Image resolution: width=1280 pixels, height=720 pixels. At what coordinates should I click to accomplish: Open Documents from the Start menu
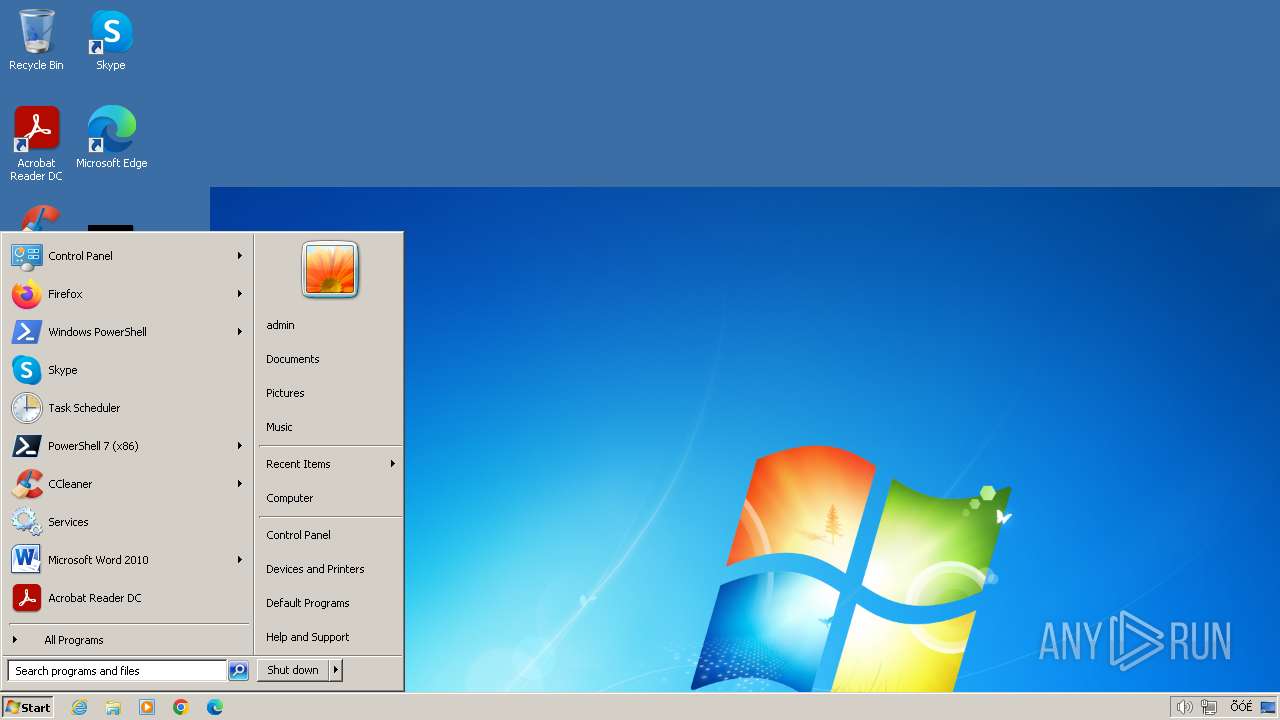[330, 359]
